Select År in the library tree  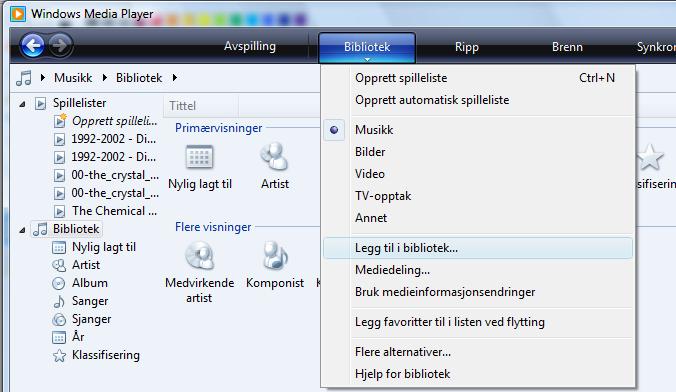click(78, 337)
